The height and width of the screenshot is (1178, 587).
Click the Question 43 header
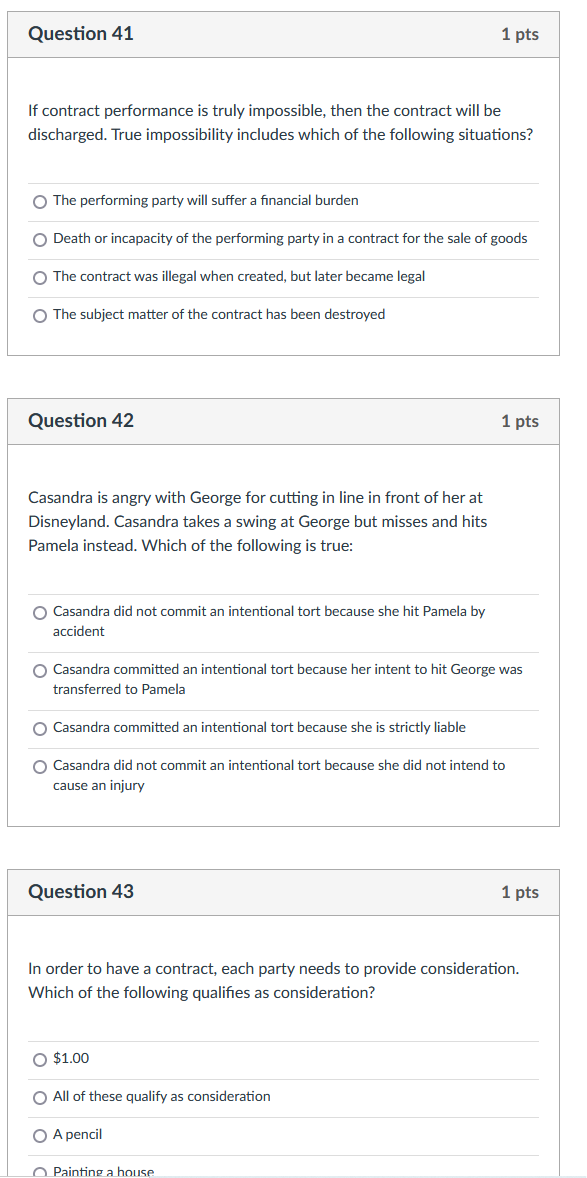pos(81,891)
